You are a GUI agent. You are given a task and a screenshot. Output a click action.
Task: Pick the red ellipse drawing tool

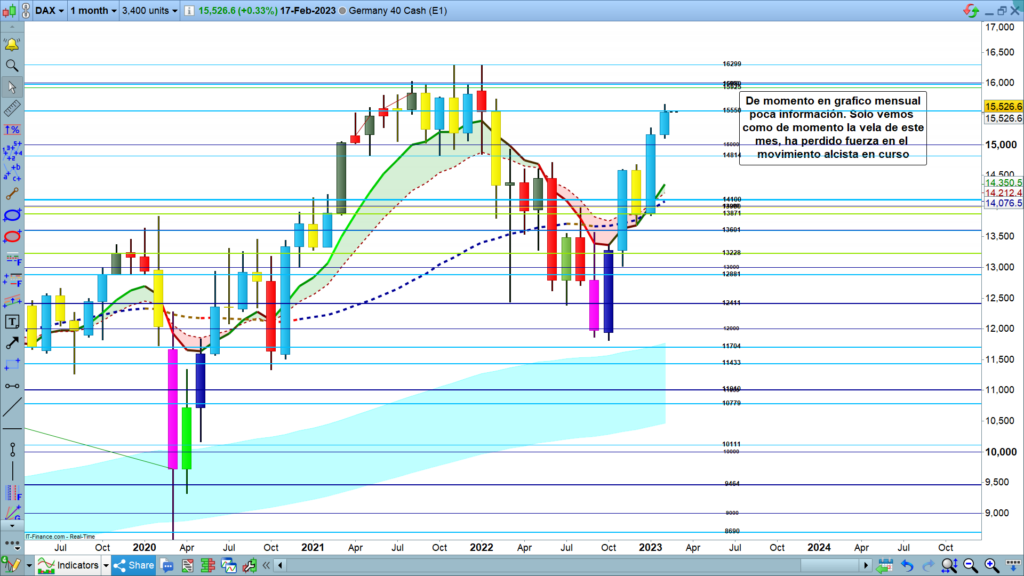pos(12,236)
